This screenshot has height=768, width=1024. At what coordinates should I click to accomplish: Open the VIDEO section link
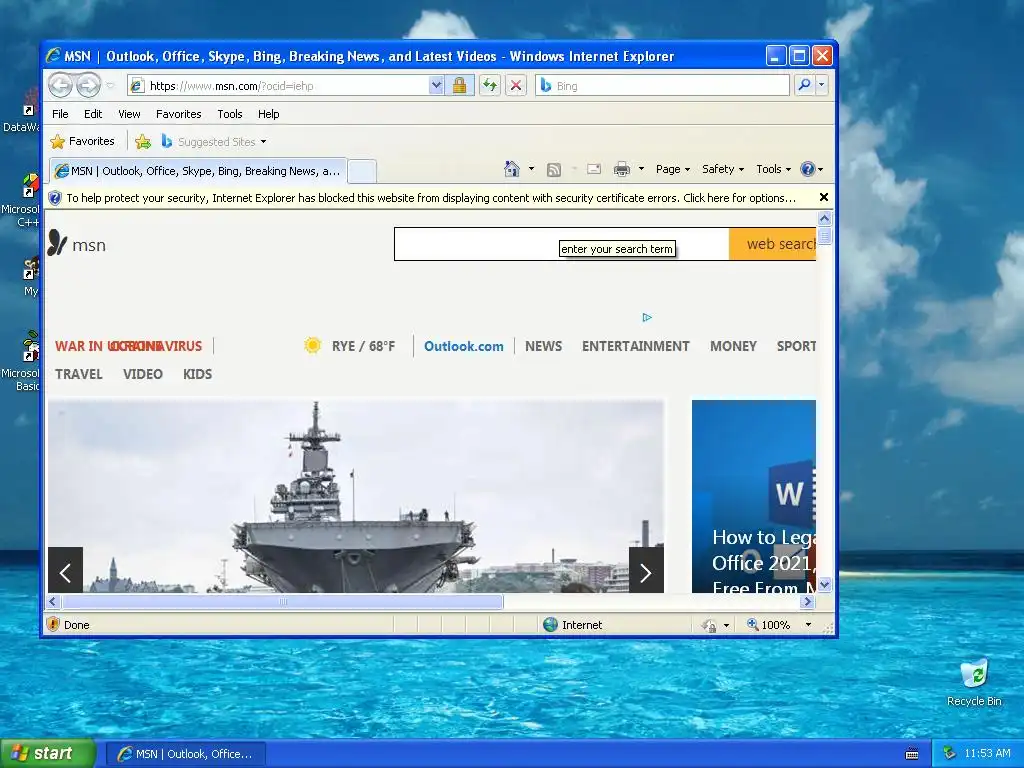click(142, 374)
